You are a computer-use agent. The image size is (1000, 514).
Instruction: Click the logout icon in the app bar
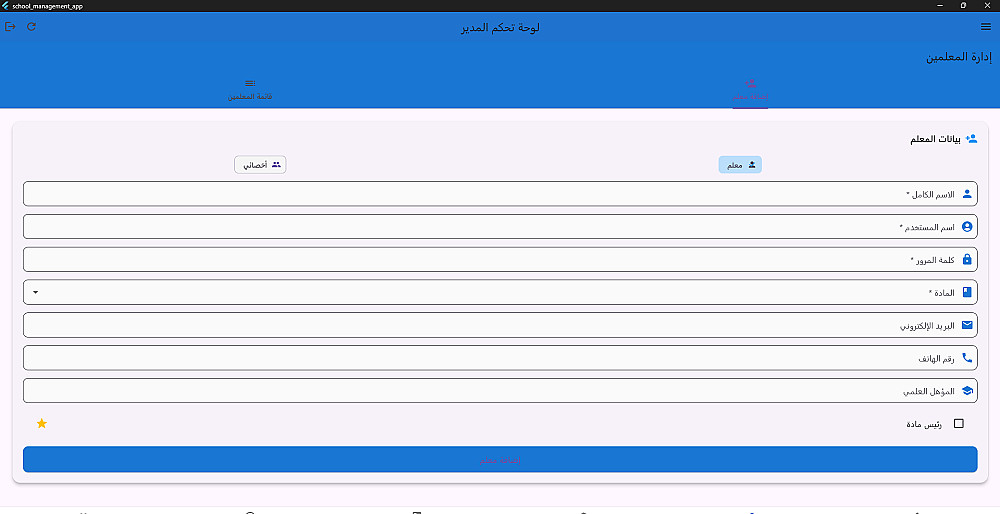point(10,27)
